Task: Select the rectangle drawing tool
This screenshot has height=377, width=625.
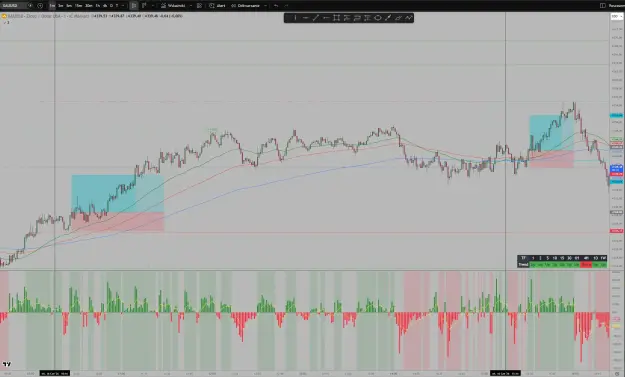Action: (x=336, y=18)
